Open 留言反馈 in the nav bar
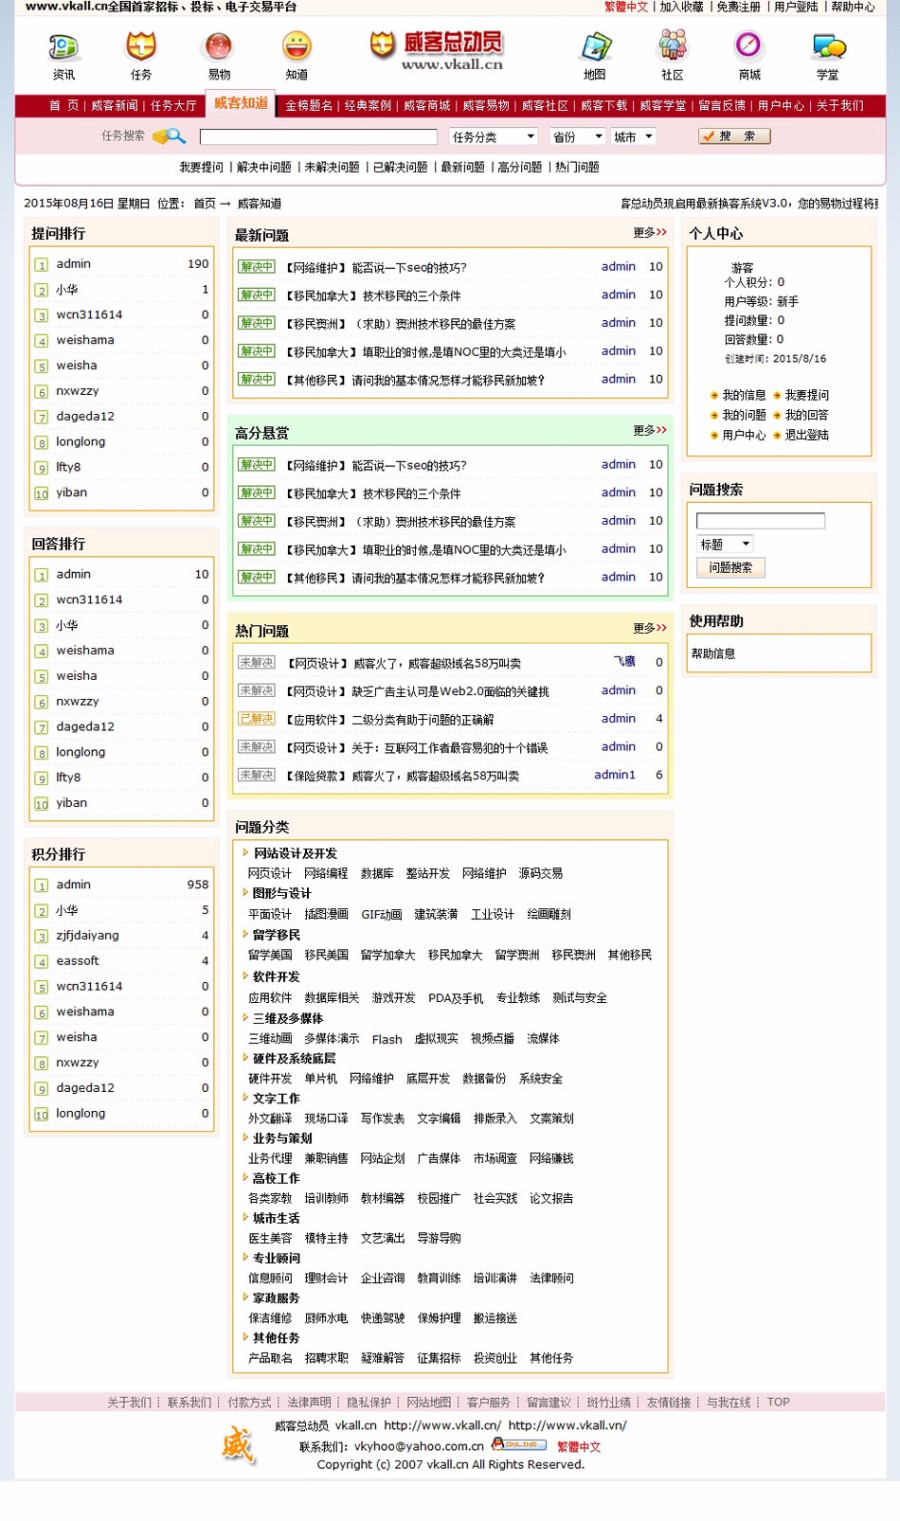The image size is (900, 1521). [722, 106]
